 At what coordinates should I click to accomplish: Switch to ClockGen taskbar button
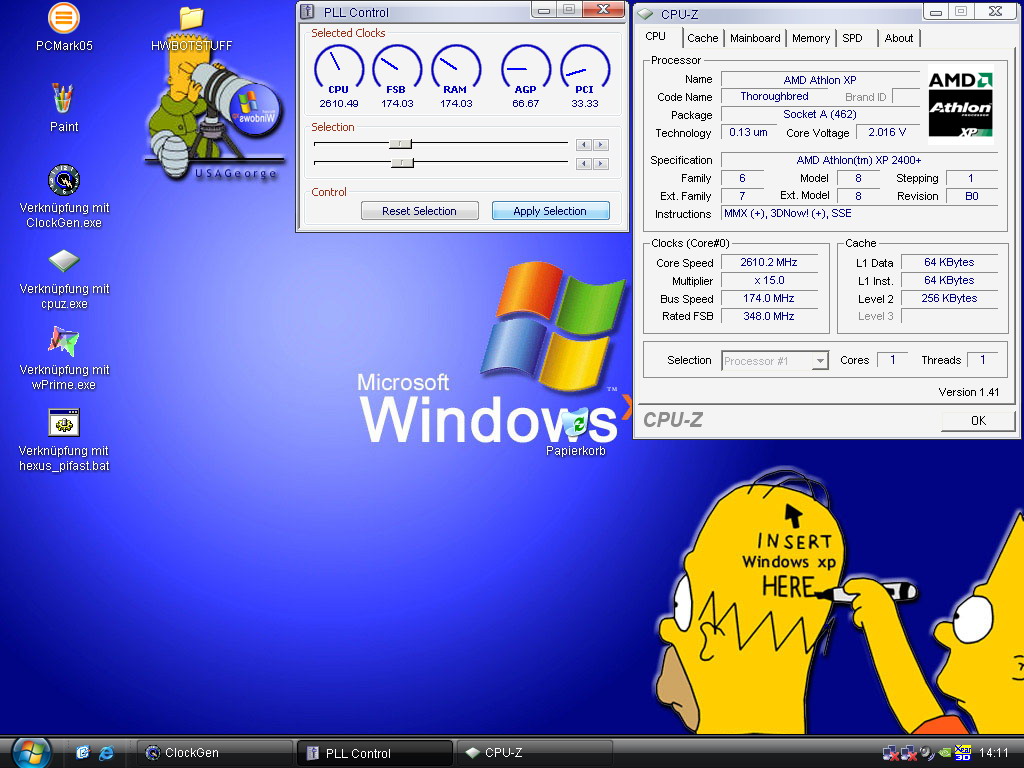coord(214,752)
